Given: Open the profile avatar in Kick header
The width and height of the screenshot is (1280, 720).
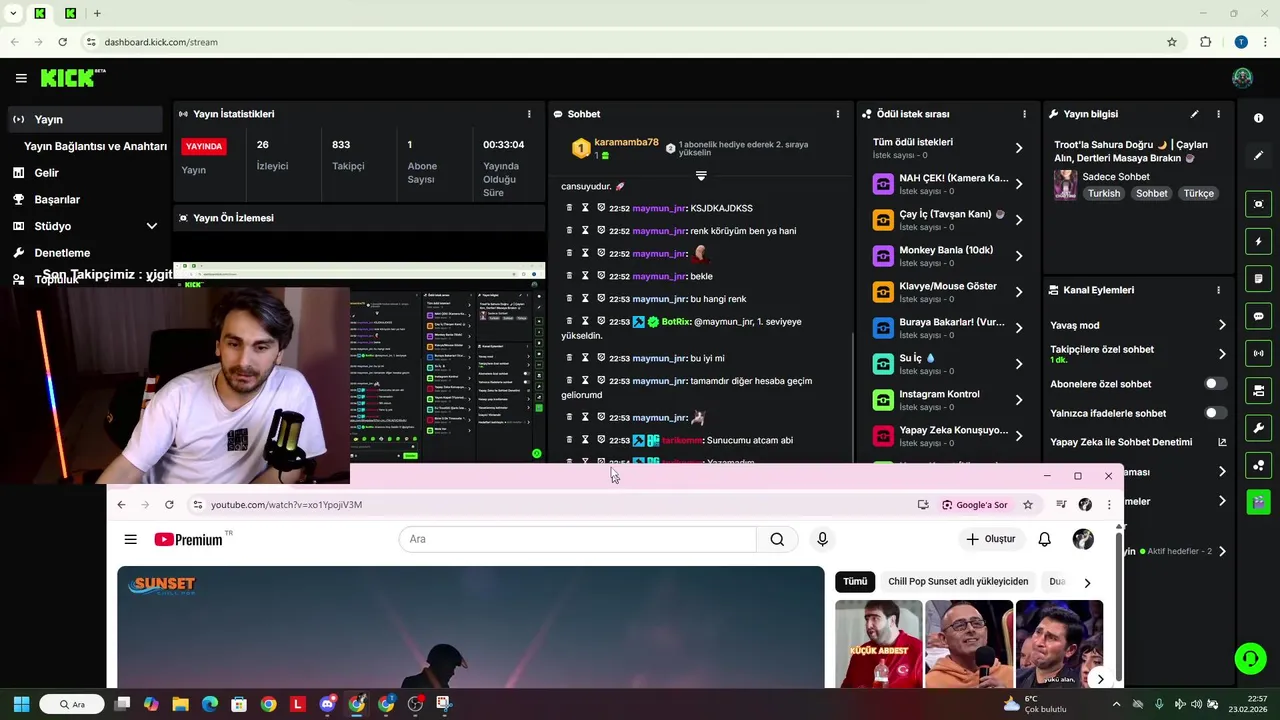Looking at the screenshot, I should click(x=1242, y=78).
